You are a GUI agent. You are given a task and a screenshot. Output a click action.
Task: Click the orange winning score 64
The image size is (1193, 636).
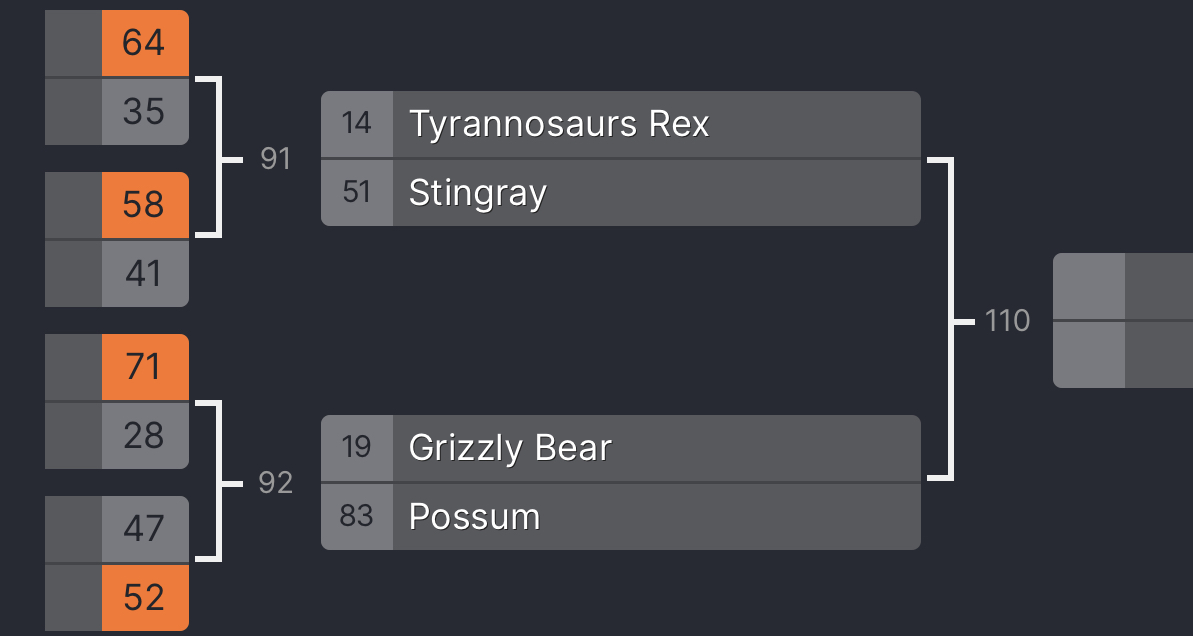144,43
